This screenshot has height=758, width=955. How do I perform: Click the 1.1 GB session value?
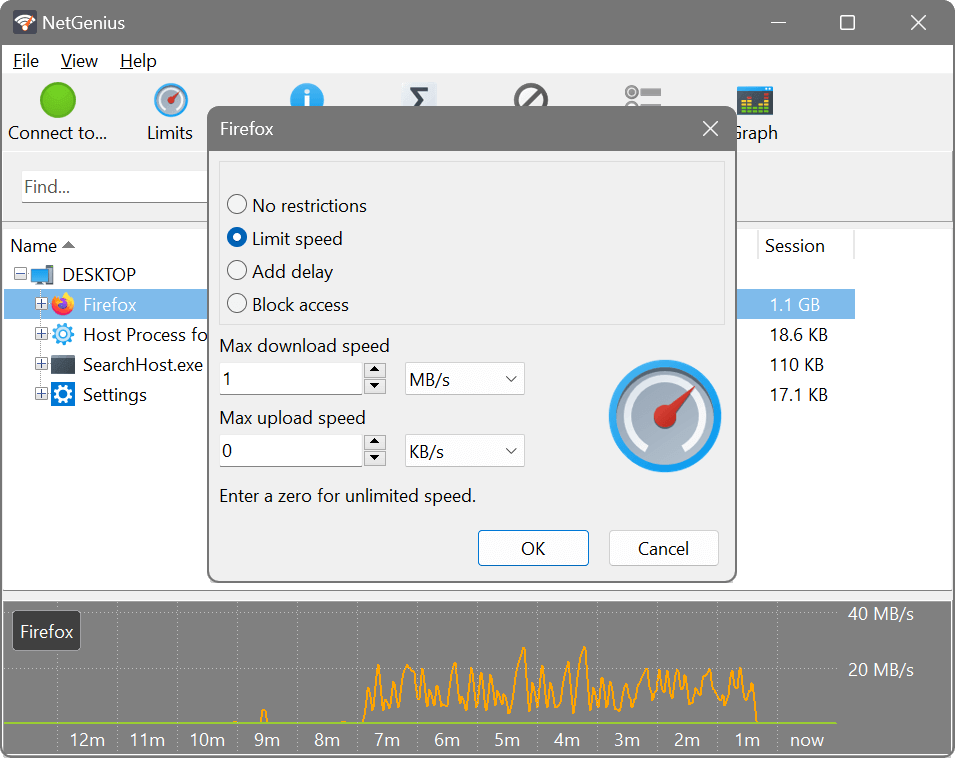pyautogui.click(x=795, y=304)
